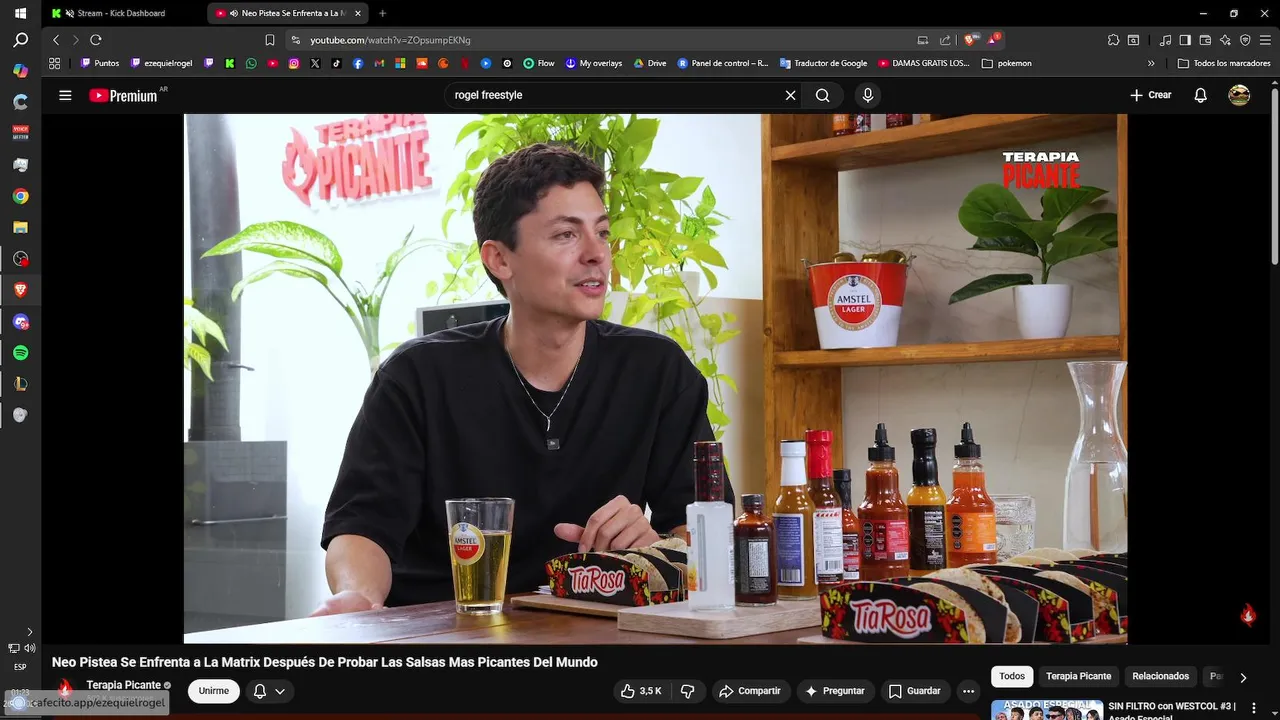Open the WhatsApp bookmark icon
Viewport: 1280px width, 720px height.
tap(251, 63)
